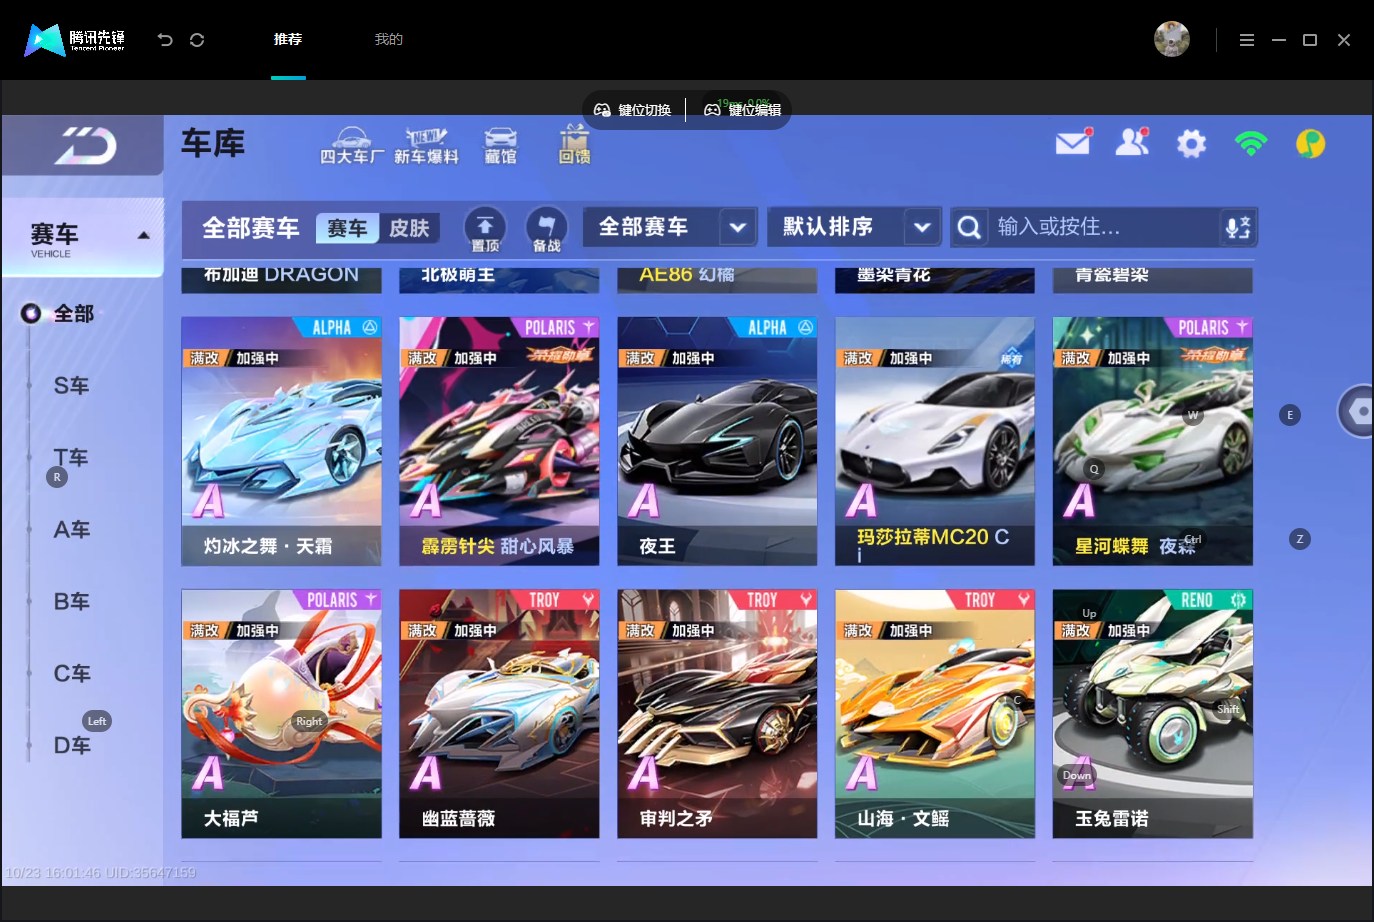Select the 大福芦 car card

click(x=281, y=714)
